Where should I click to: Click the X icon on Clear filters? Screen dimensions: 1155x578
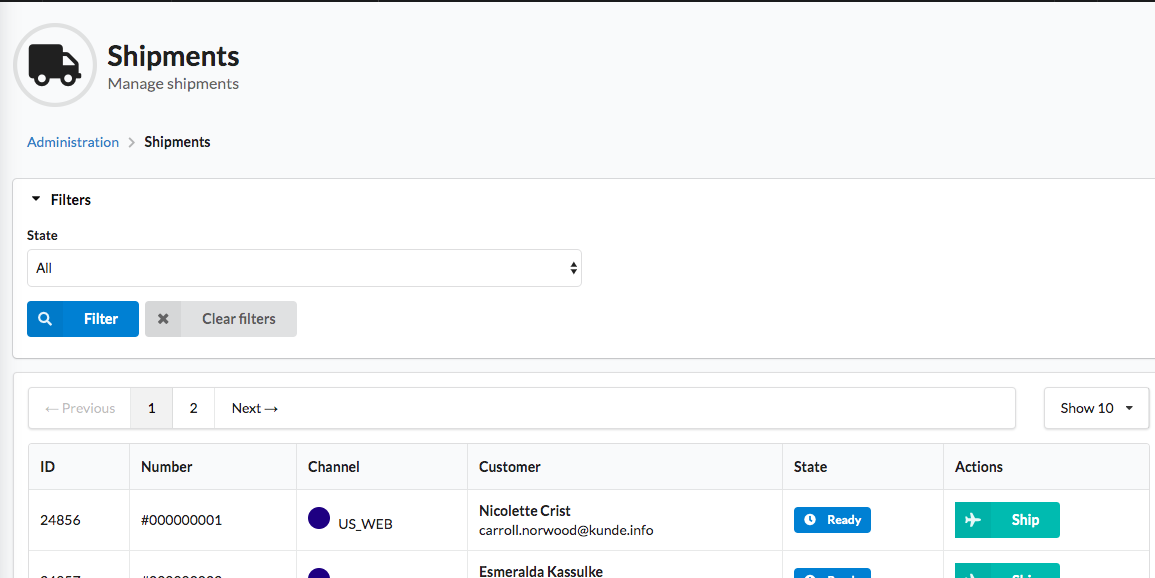point(163,319)
